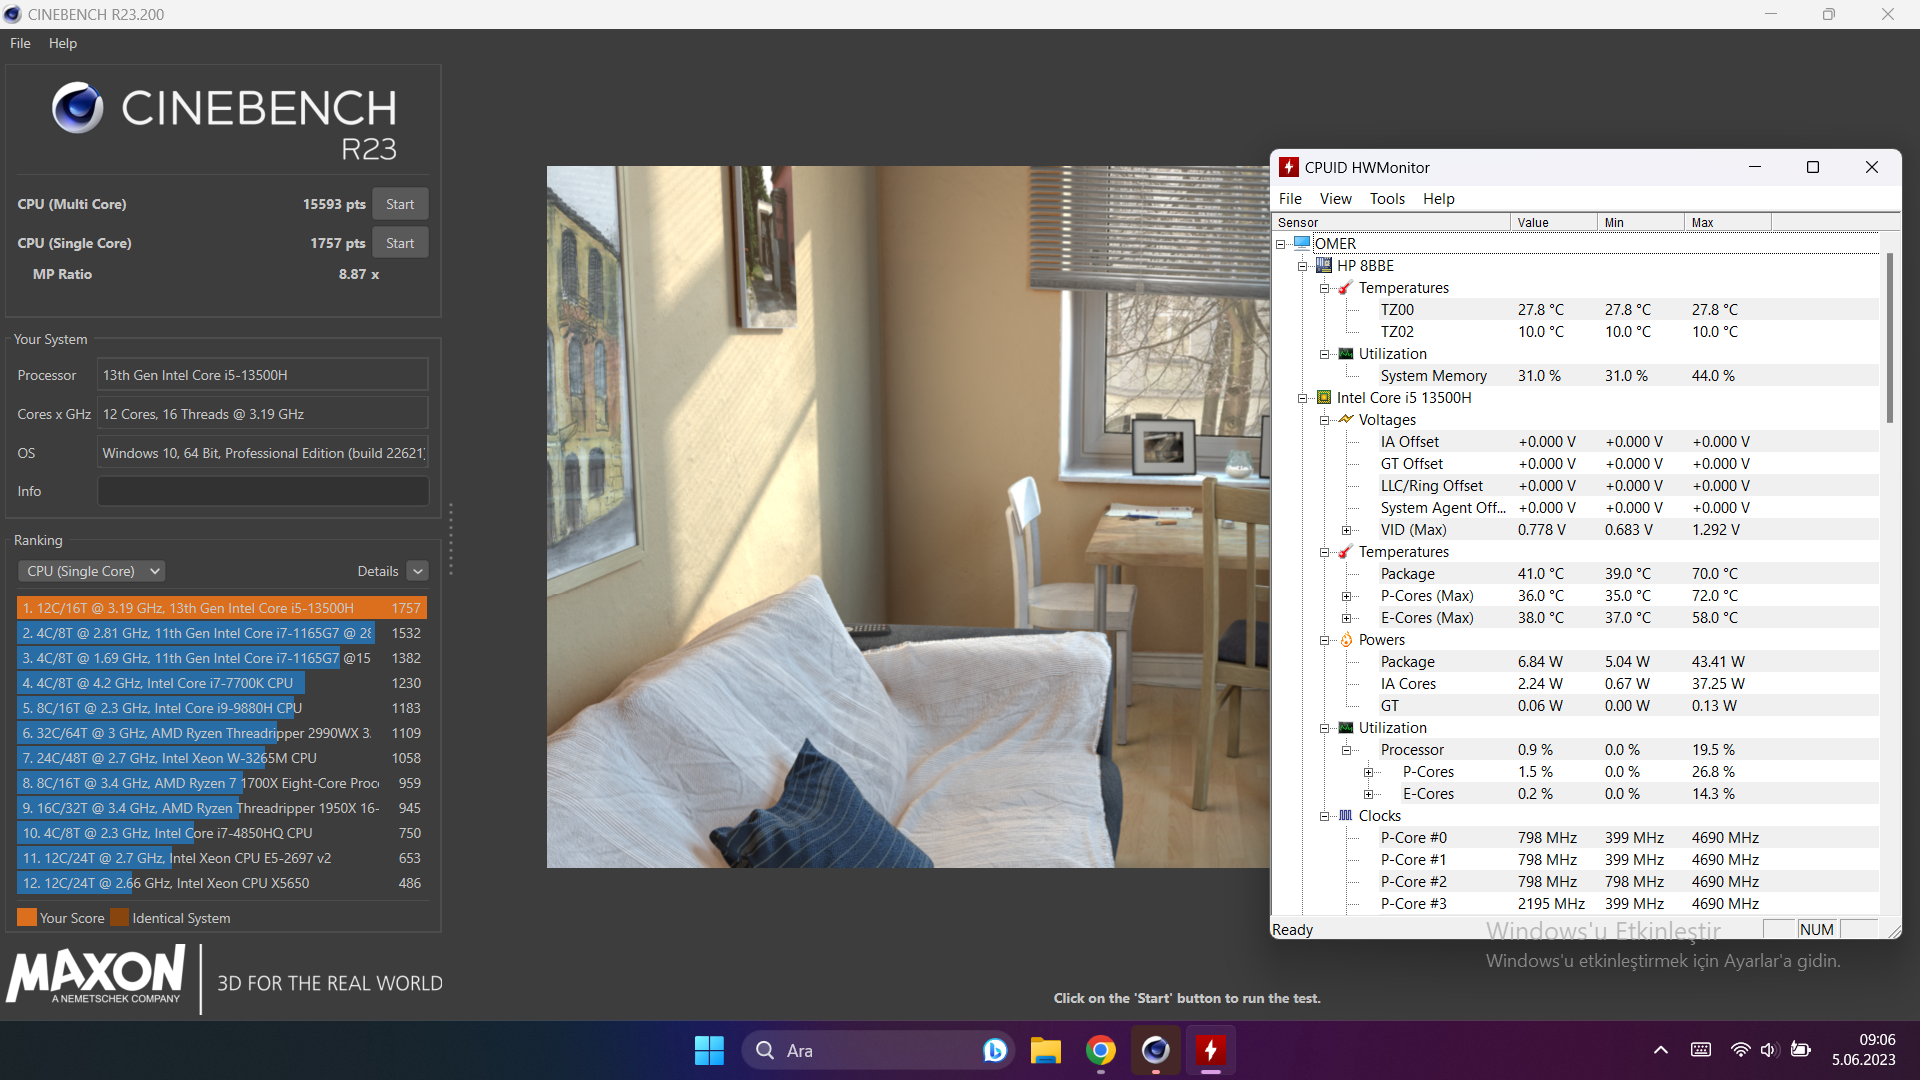Viewport: 1920px width, 1080px height.
Task: Open HWMonitor Help menu
Action: tap(1439, 198)
